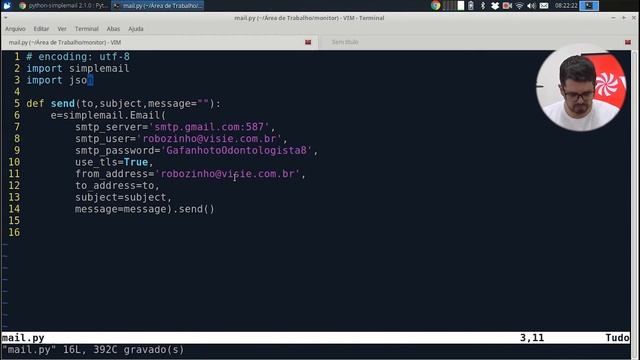640x360 pixels.
Task: Click the Chrome icon in the system tray
Action: (436, 5)
